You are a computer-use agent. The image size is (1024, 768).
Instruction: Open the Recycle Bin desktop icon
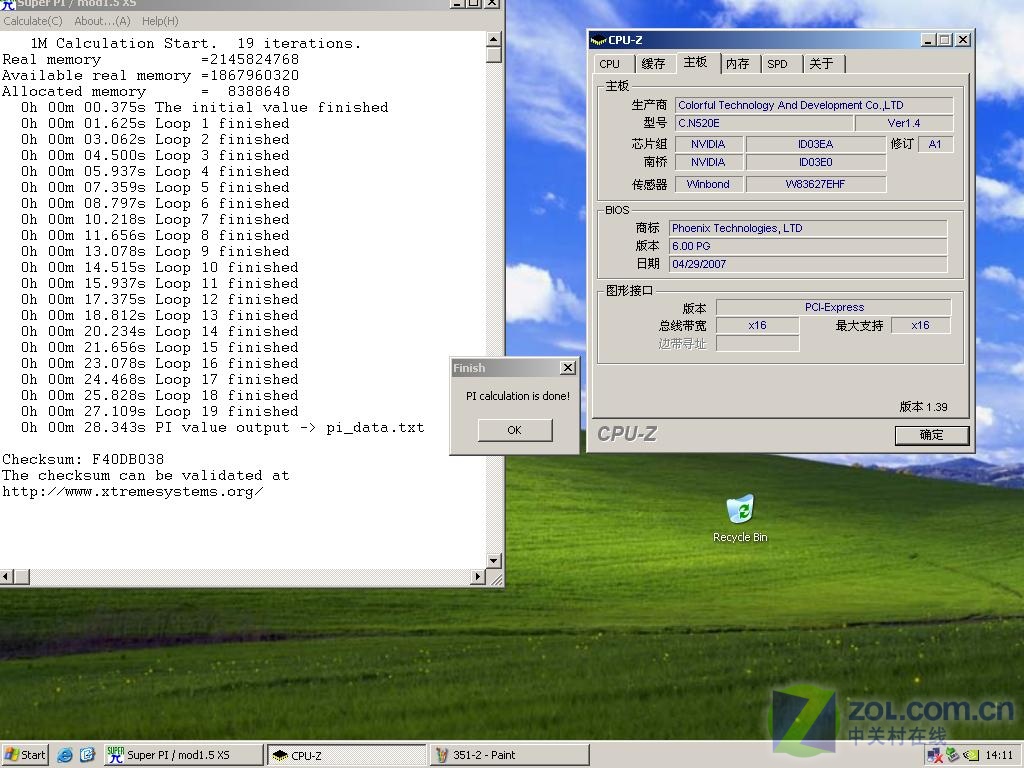pyautogui.click(x=740, y=518)
